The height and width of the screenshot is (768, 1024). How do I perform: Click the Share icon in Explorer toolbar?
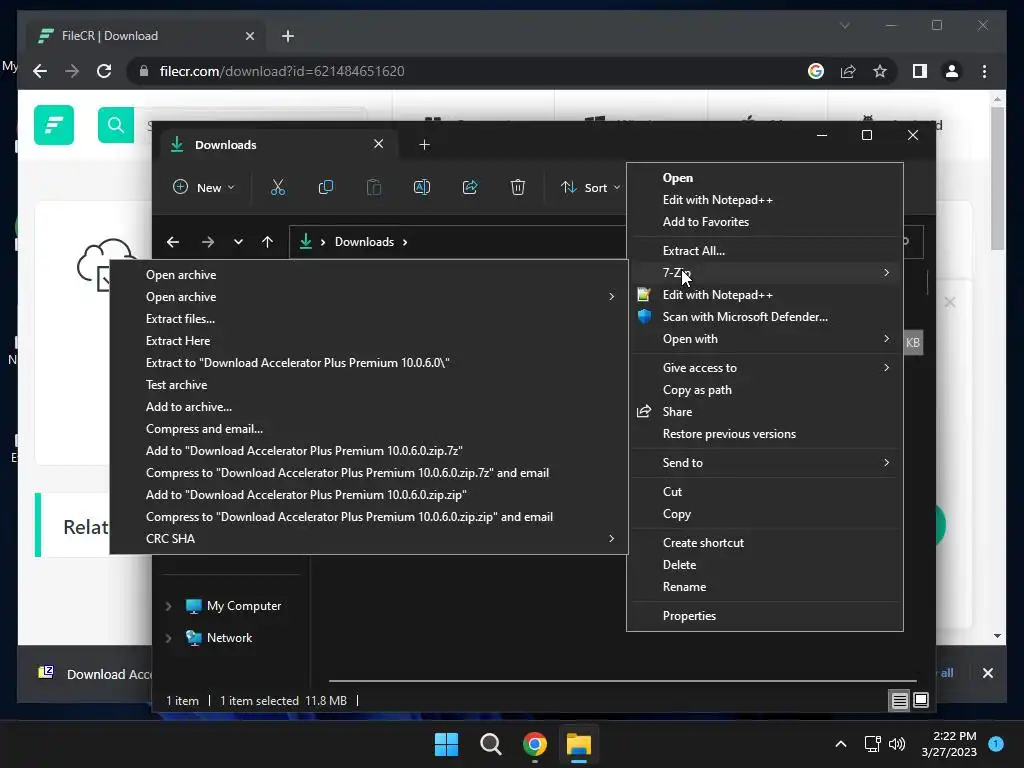pos(470,187)
